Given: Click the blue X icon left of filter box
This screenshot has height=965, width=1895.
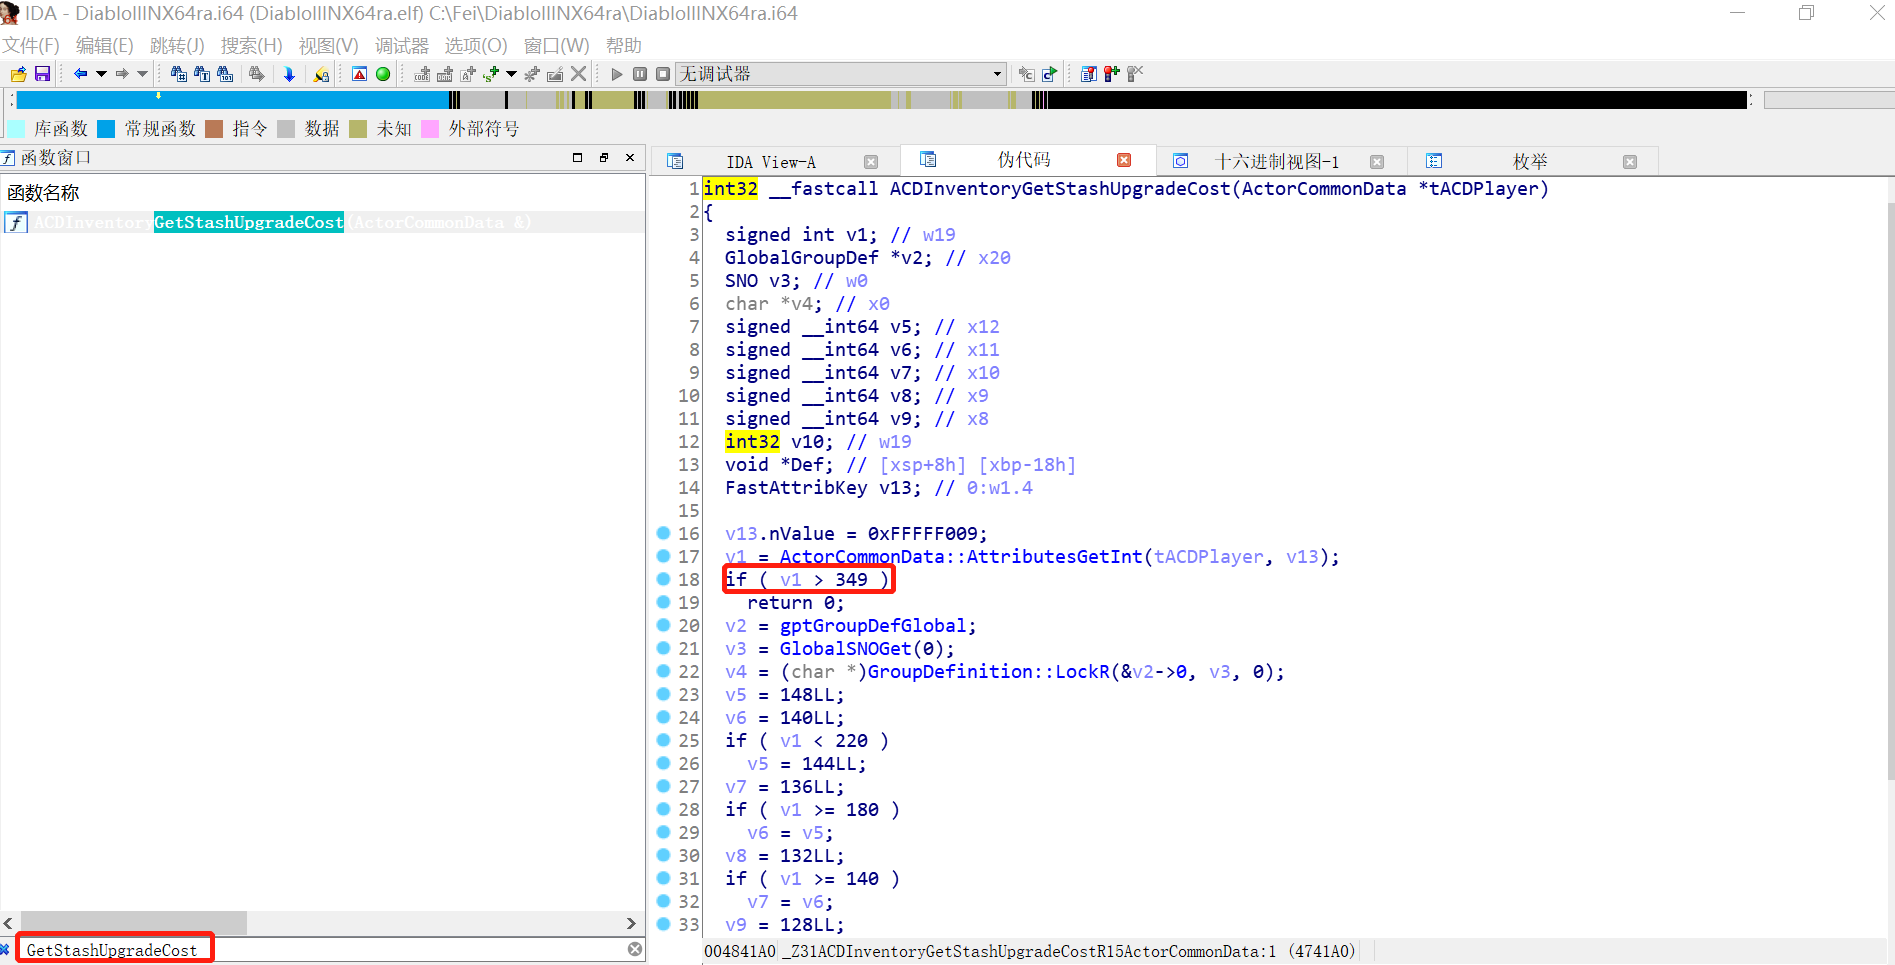Looking at the screenshot, I should point(5,949).
